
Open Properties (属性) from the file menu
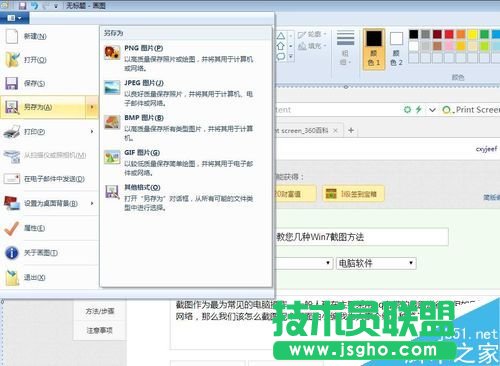tap(50, 228)
